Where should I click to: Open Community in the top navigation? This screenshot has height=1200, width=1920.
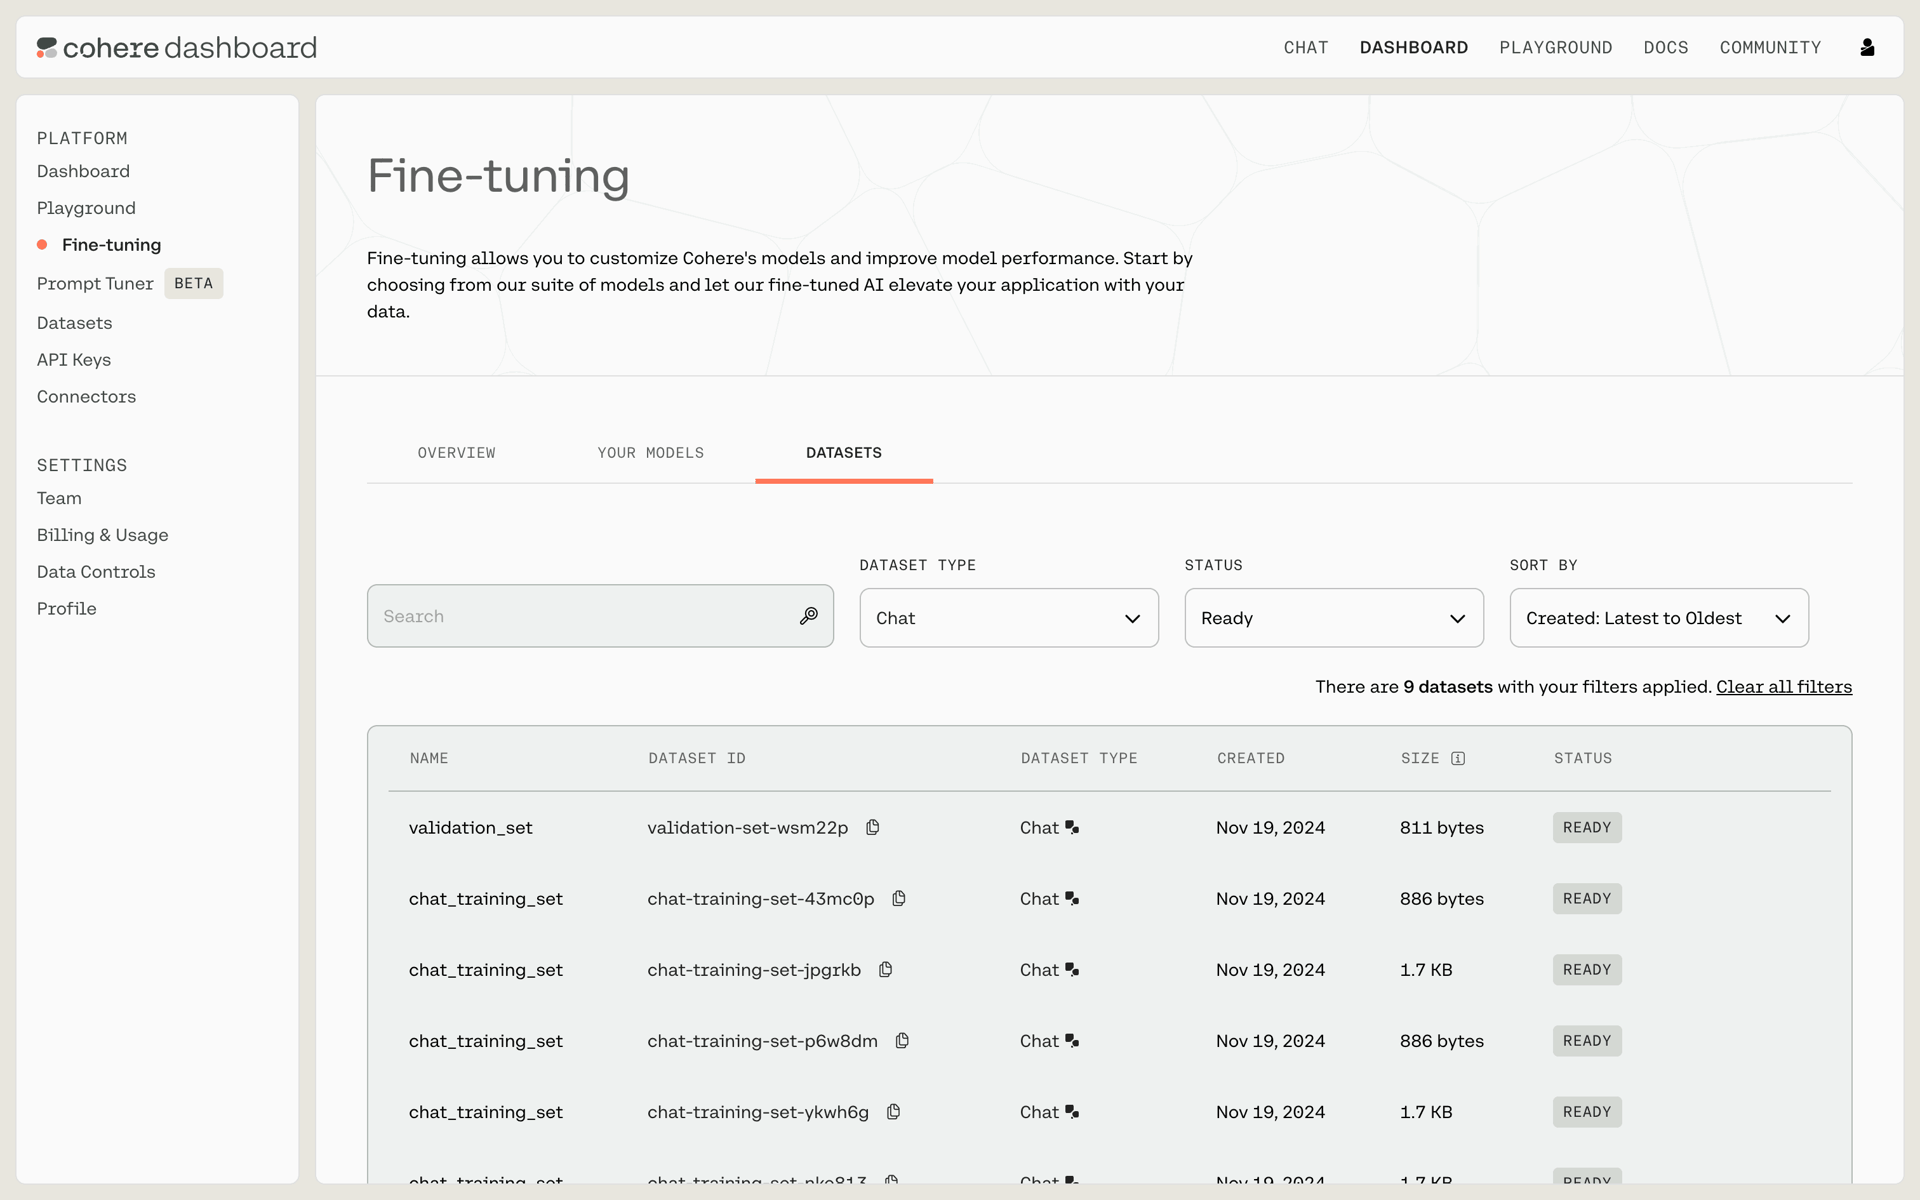coord(1770,47)
